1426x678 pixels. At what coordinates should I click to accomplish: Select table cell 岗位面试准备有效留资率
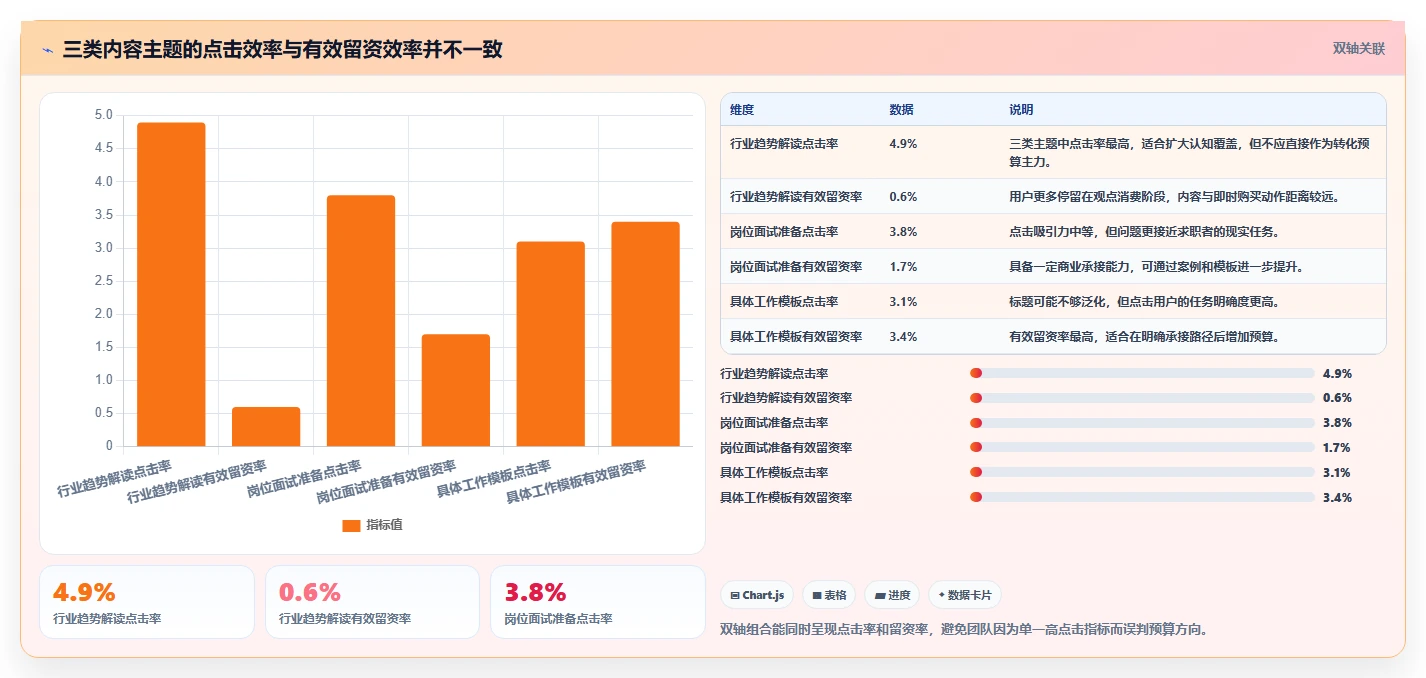[x=796, y=266]
